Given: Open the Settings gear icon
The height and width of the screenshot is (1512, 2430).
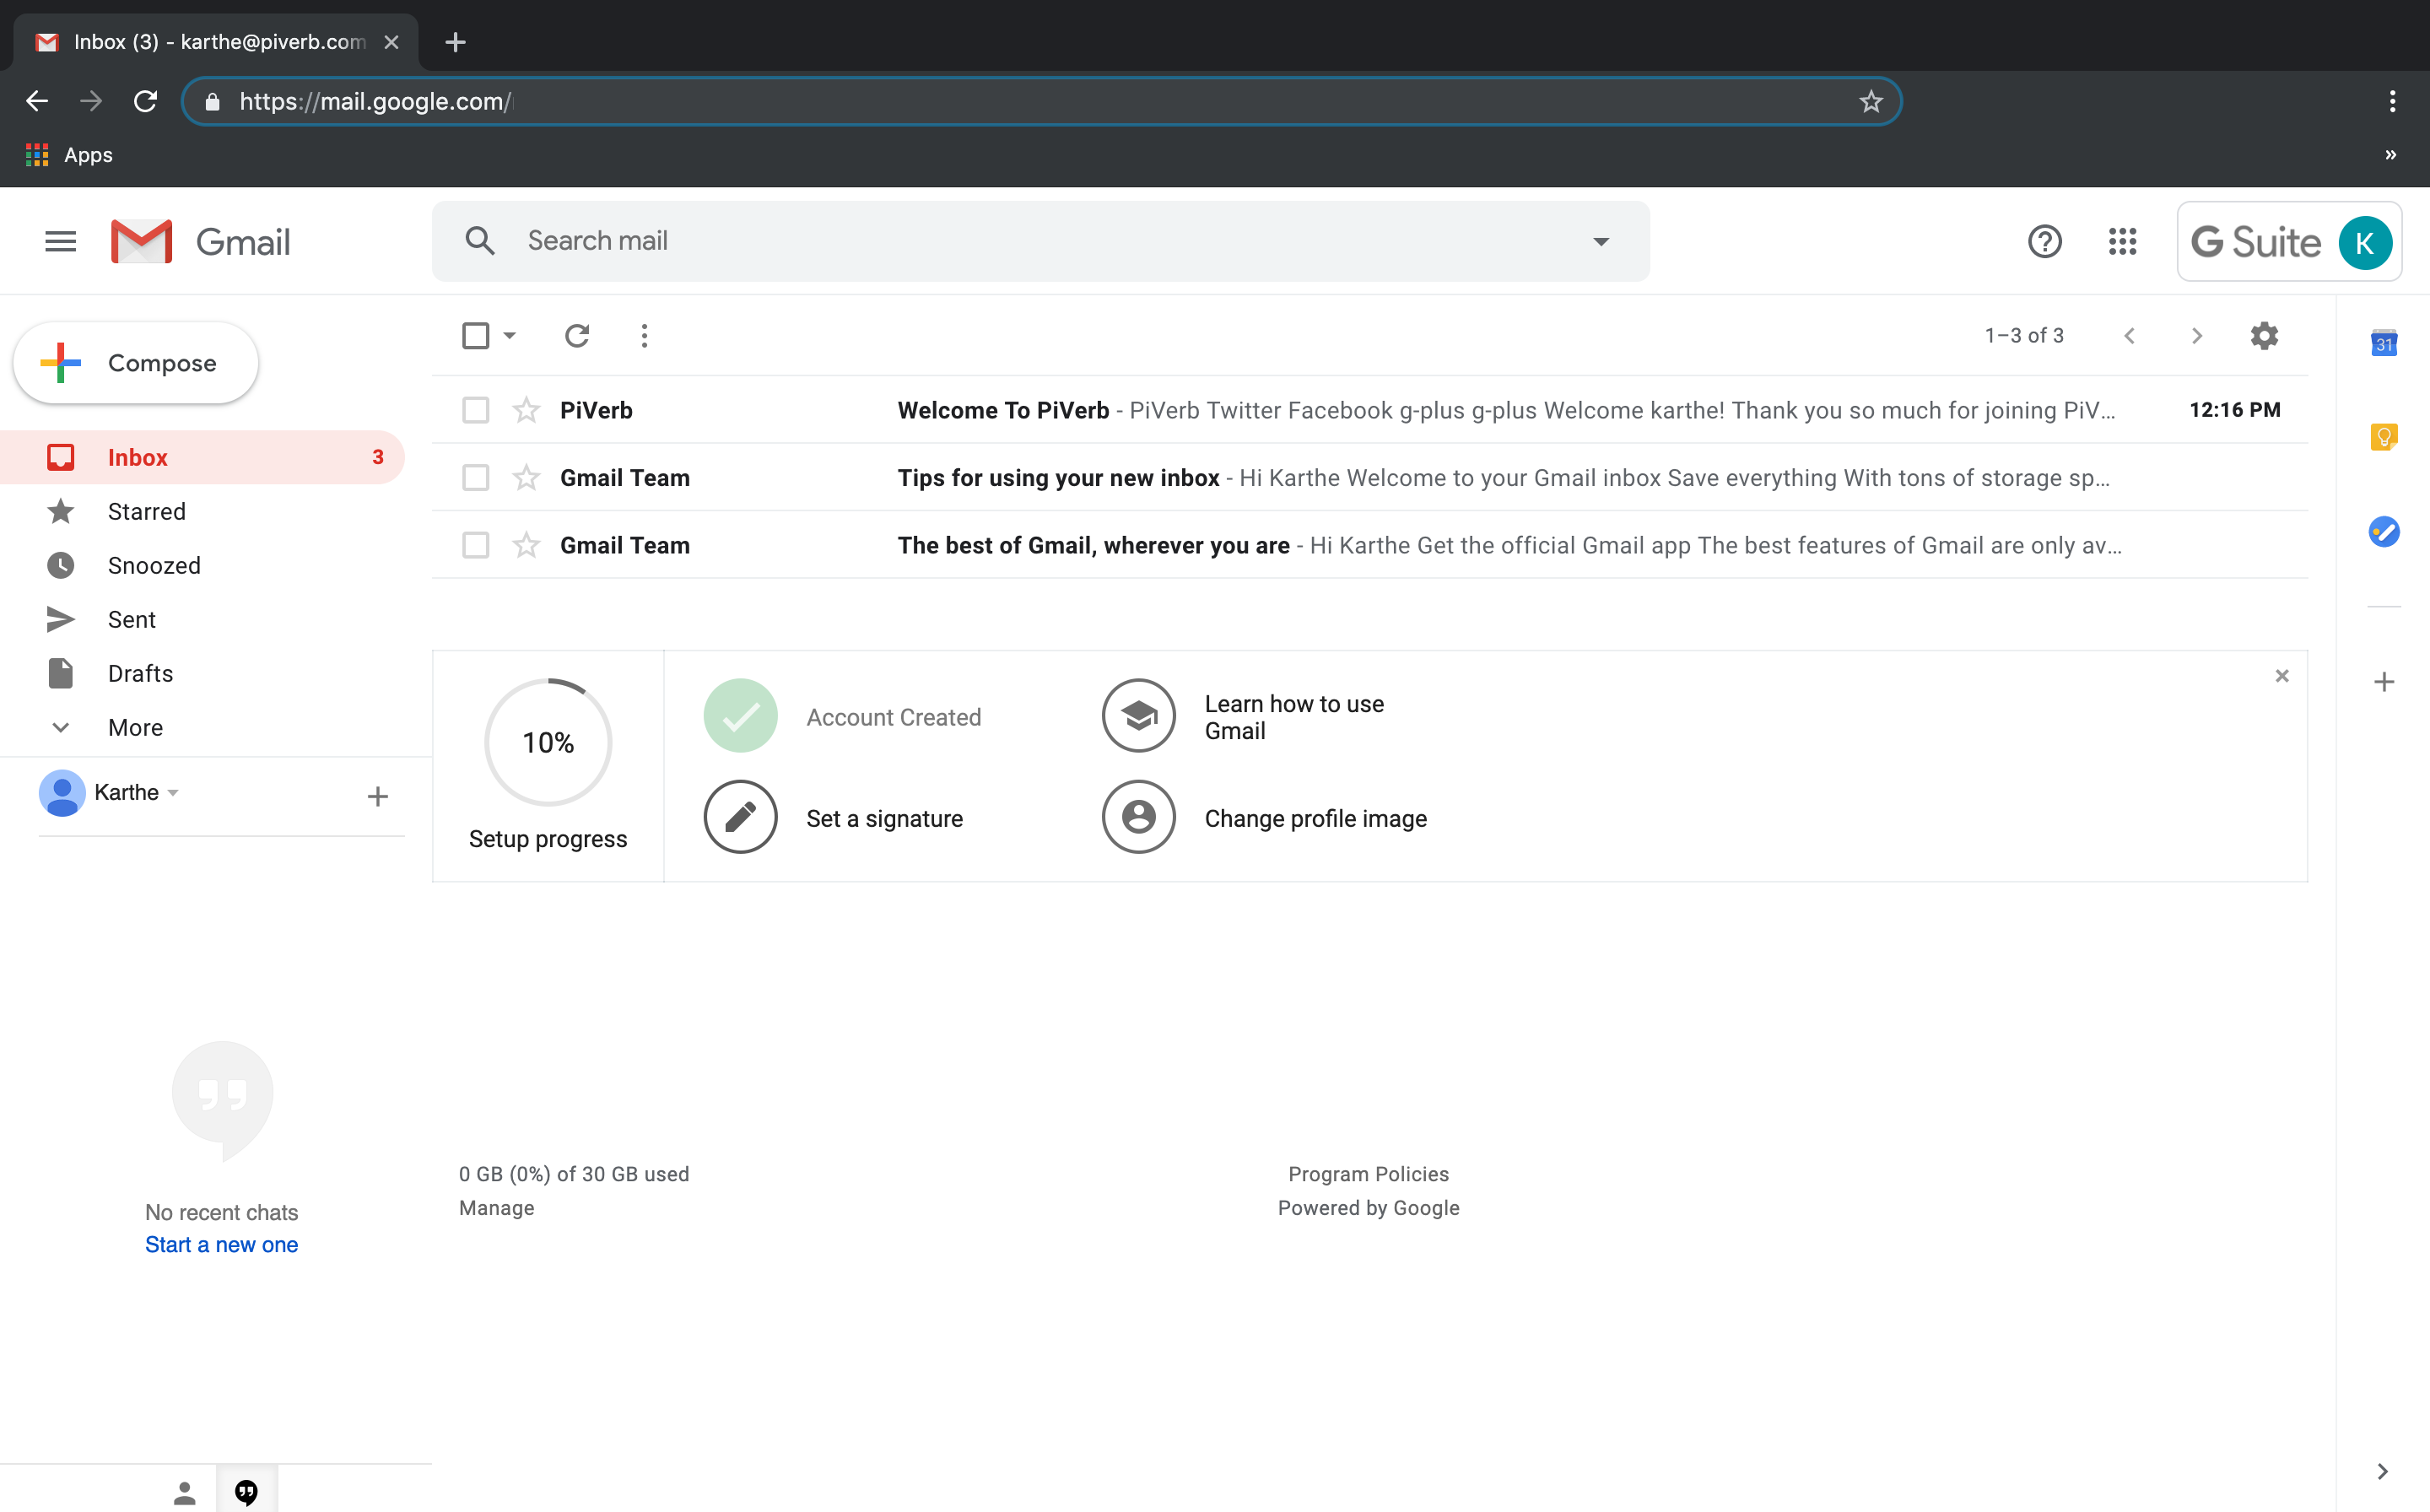Looking at the screenshot, I should click(x=2264, y=336).
